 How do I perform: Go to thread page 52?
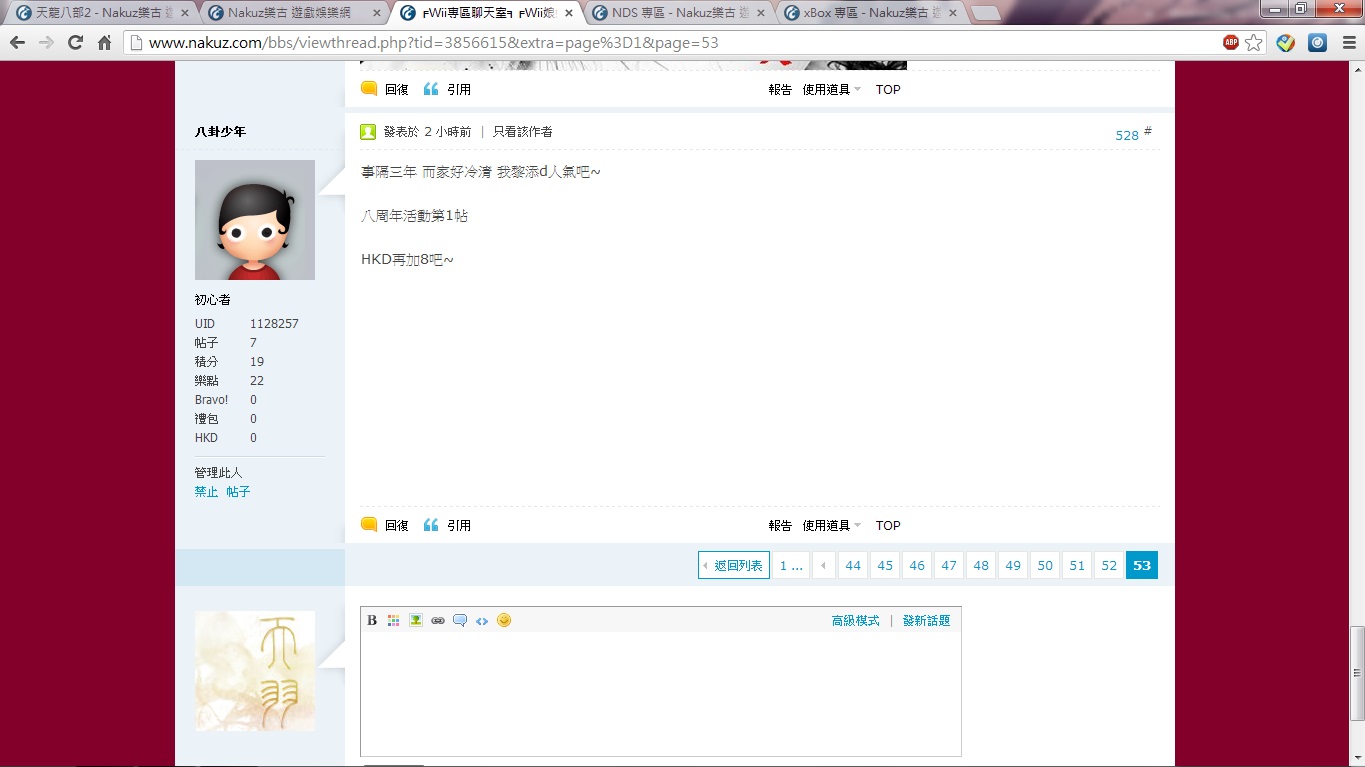pos(1109,565)
